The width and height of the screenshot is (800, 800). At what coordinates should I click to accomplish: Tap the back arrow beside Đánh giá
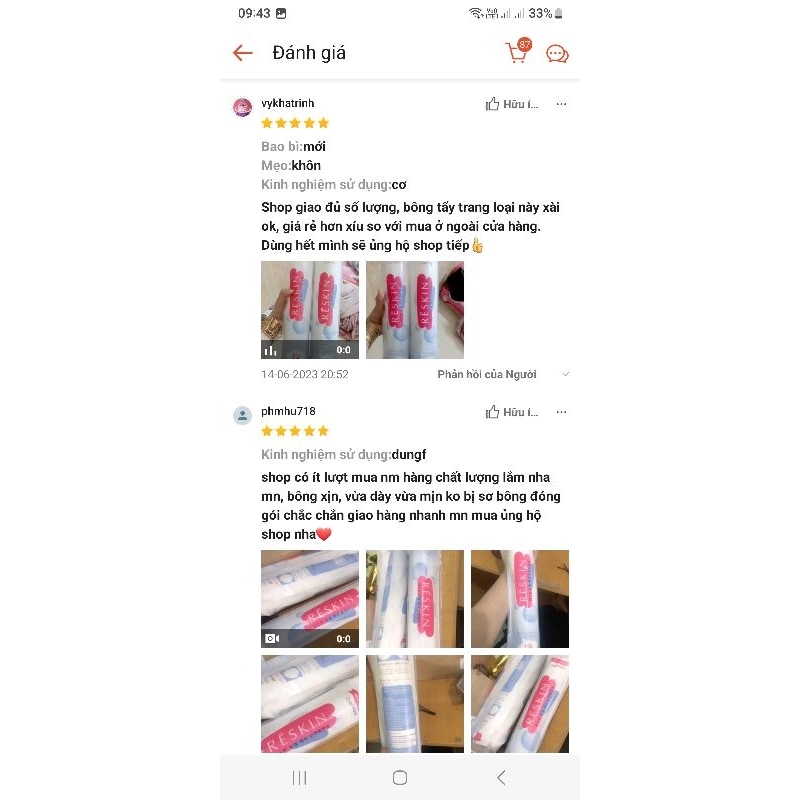tap(242, 53)
